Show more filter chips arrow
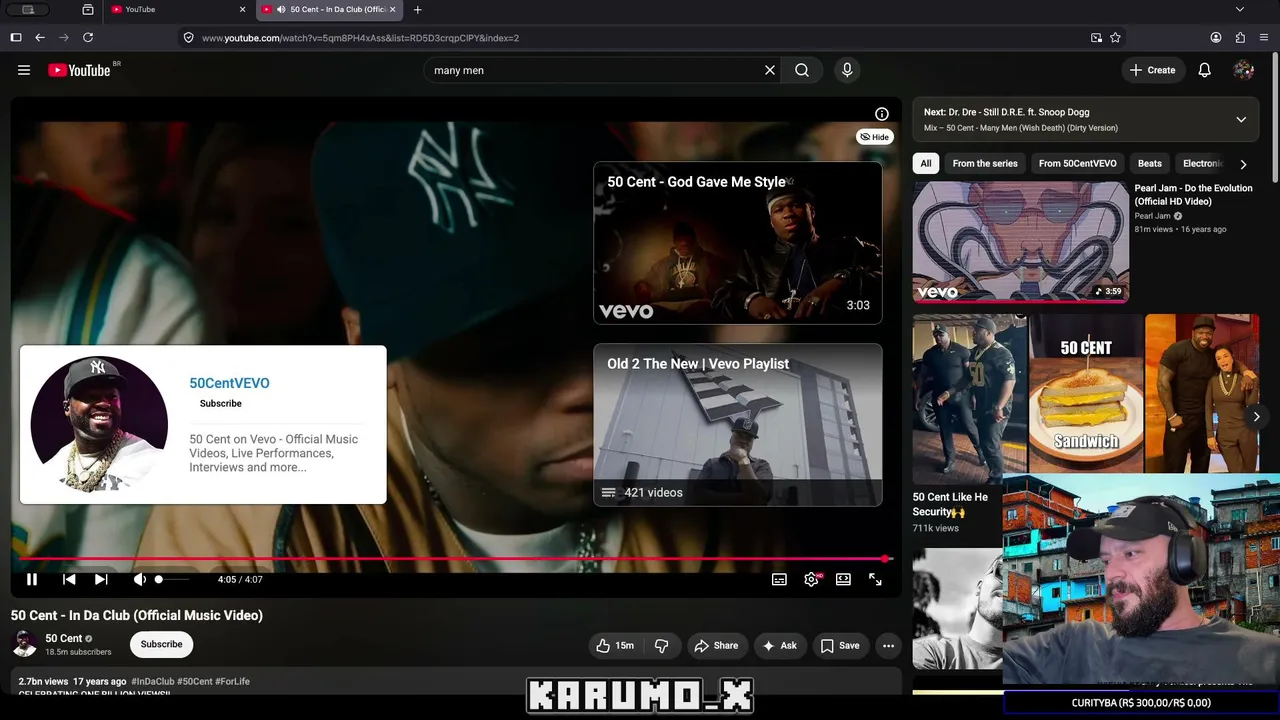 [1243, 164]
